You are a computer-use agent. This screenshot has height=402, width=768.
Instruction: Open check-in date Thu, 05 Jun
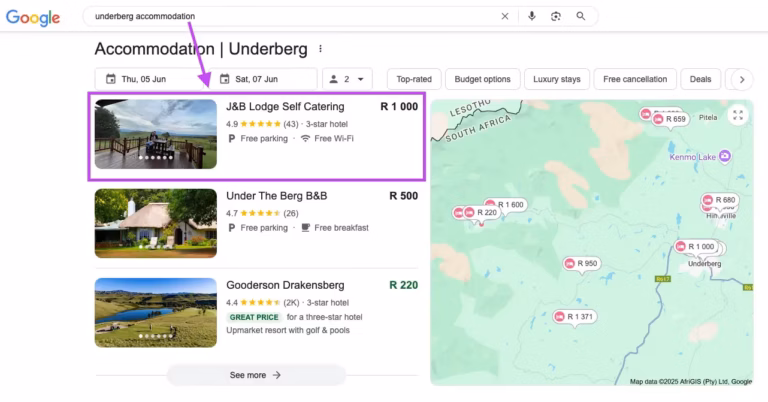[x=149, y=79]
